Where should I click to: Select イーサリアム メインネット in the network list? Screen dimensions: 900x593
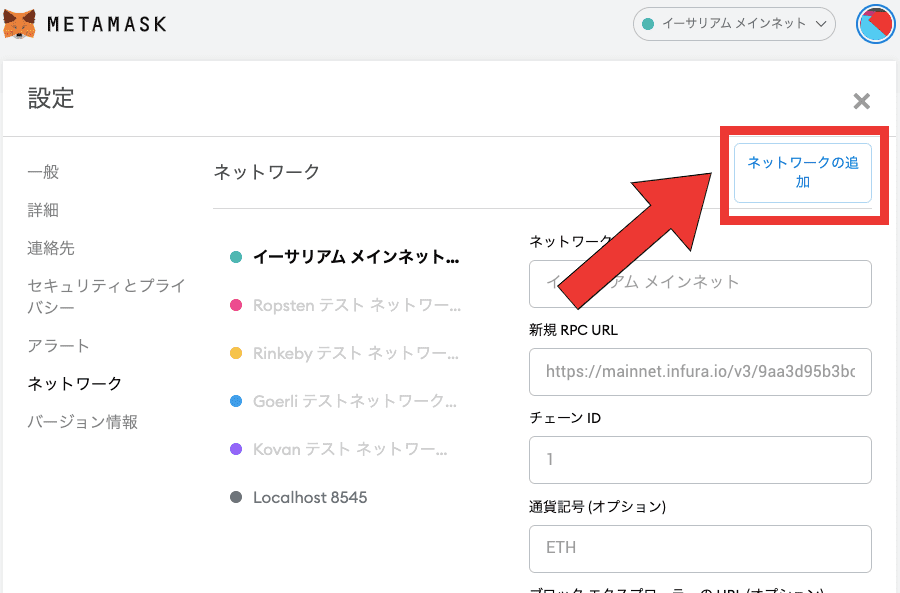[345, 257]
